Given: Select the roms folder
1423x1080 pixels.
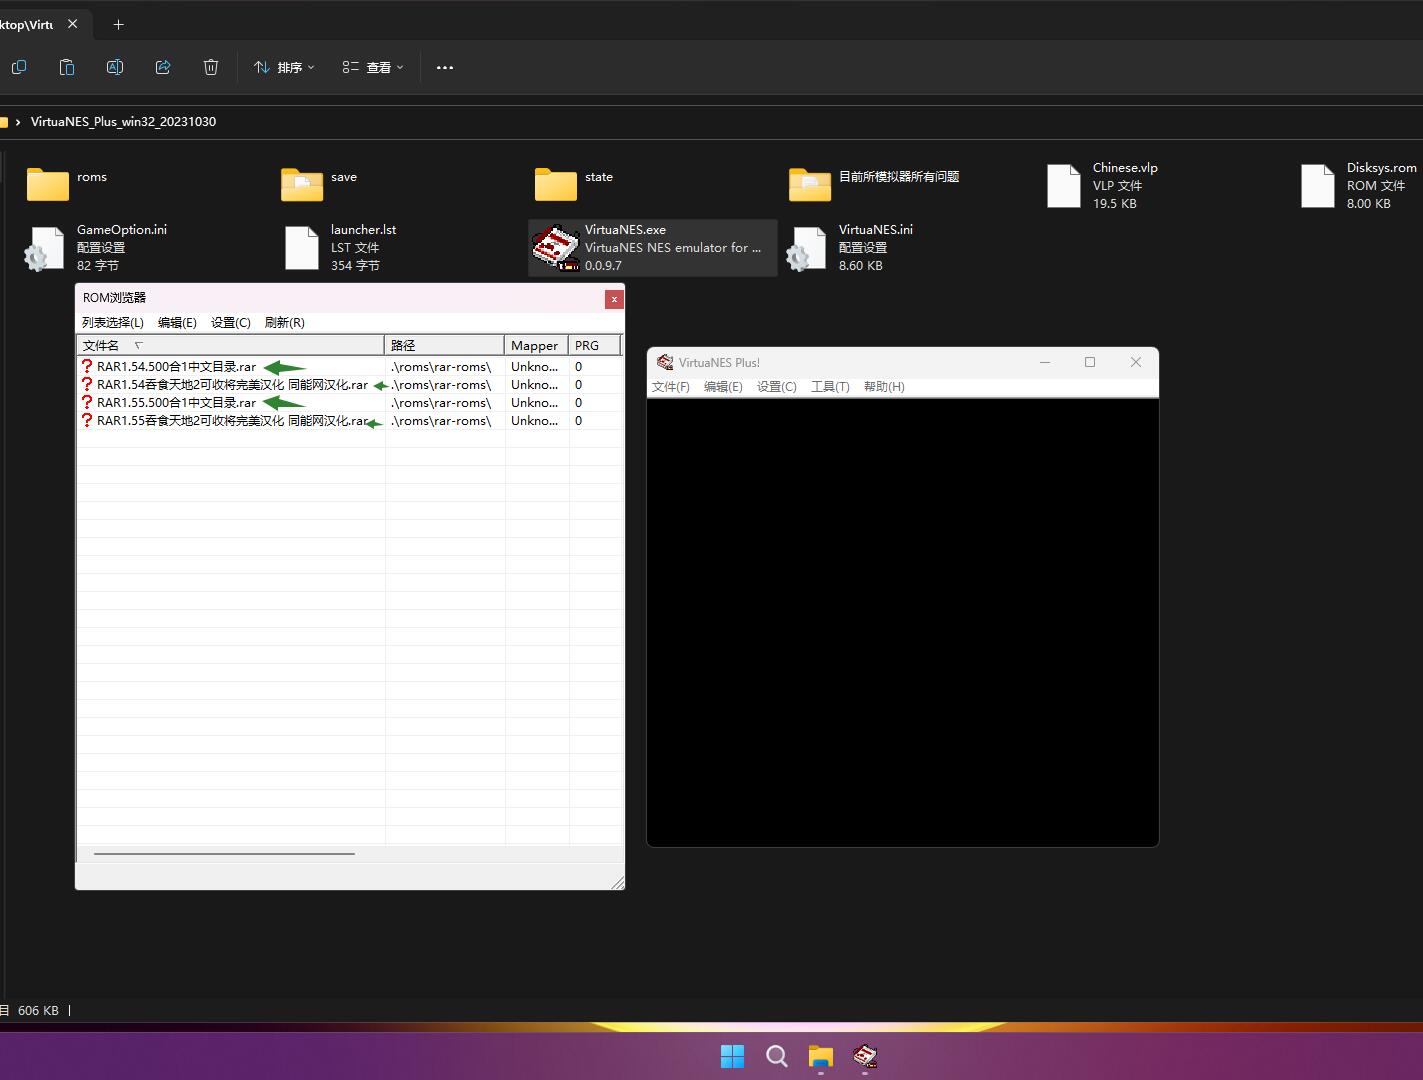Looking at the screenshot, I should [x=66, y=184].
